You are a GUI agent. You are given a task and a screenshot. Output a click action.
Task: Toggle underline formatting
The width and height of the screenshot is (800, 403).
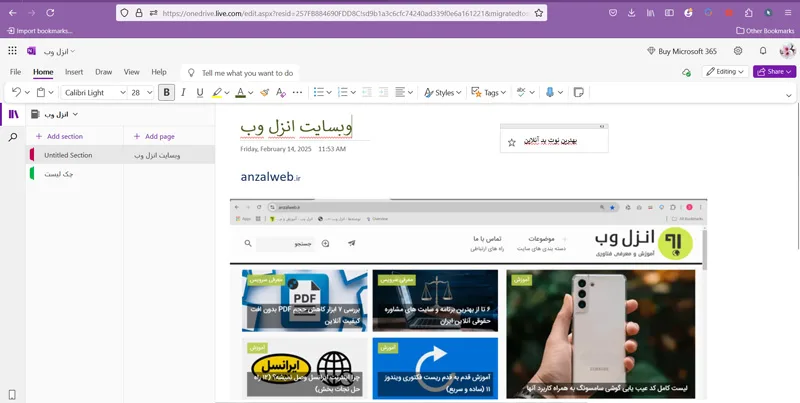tap(200, 92)
